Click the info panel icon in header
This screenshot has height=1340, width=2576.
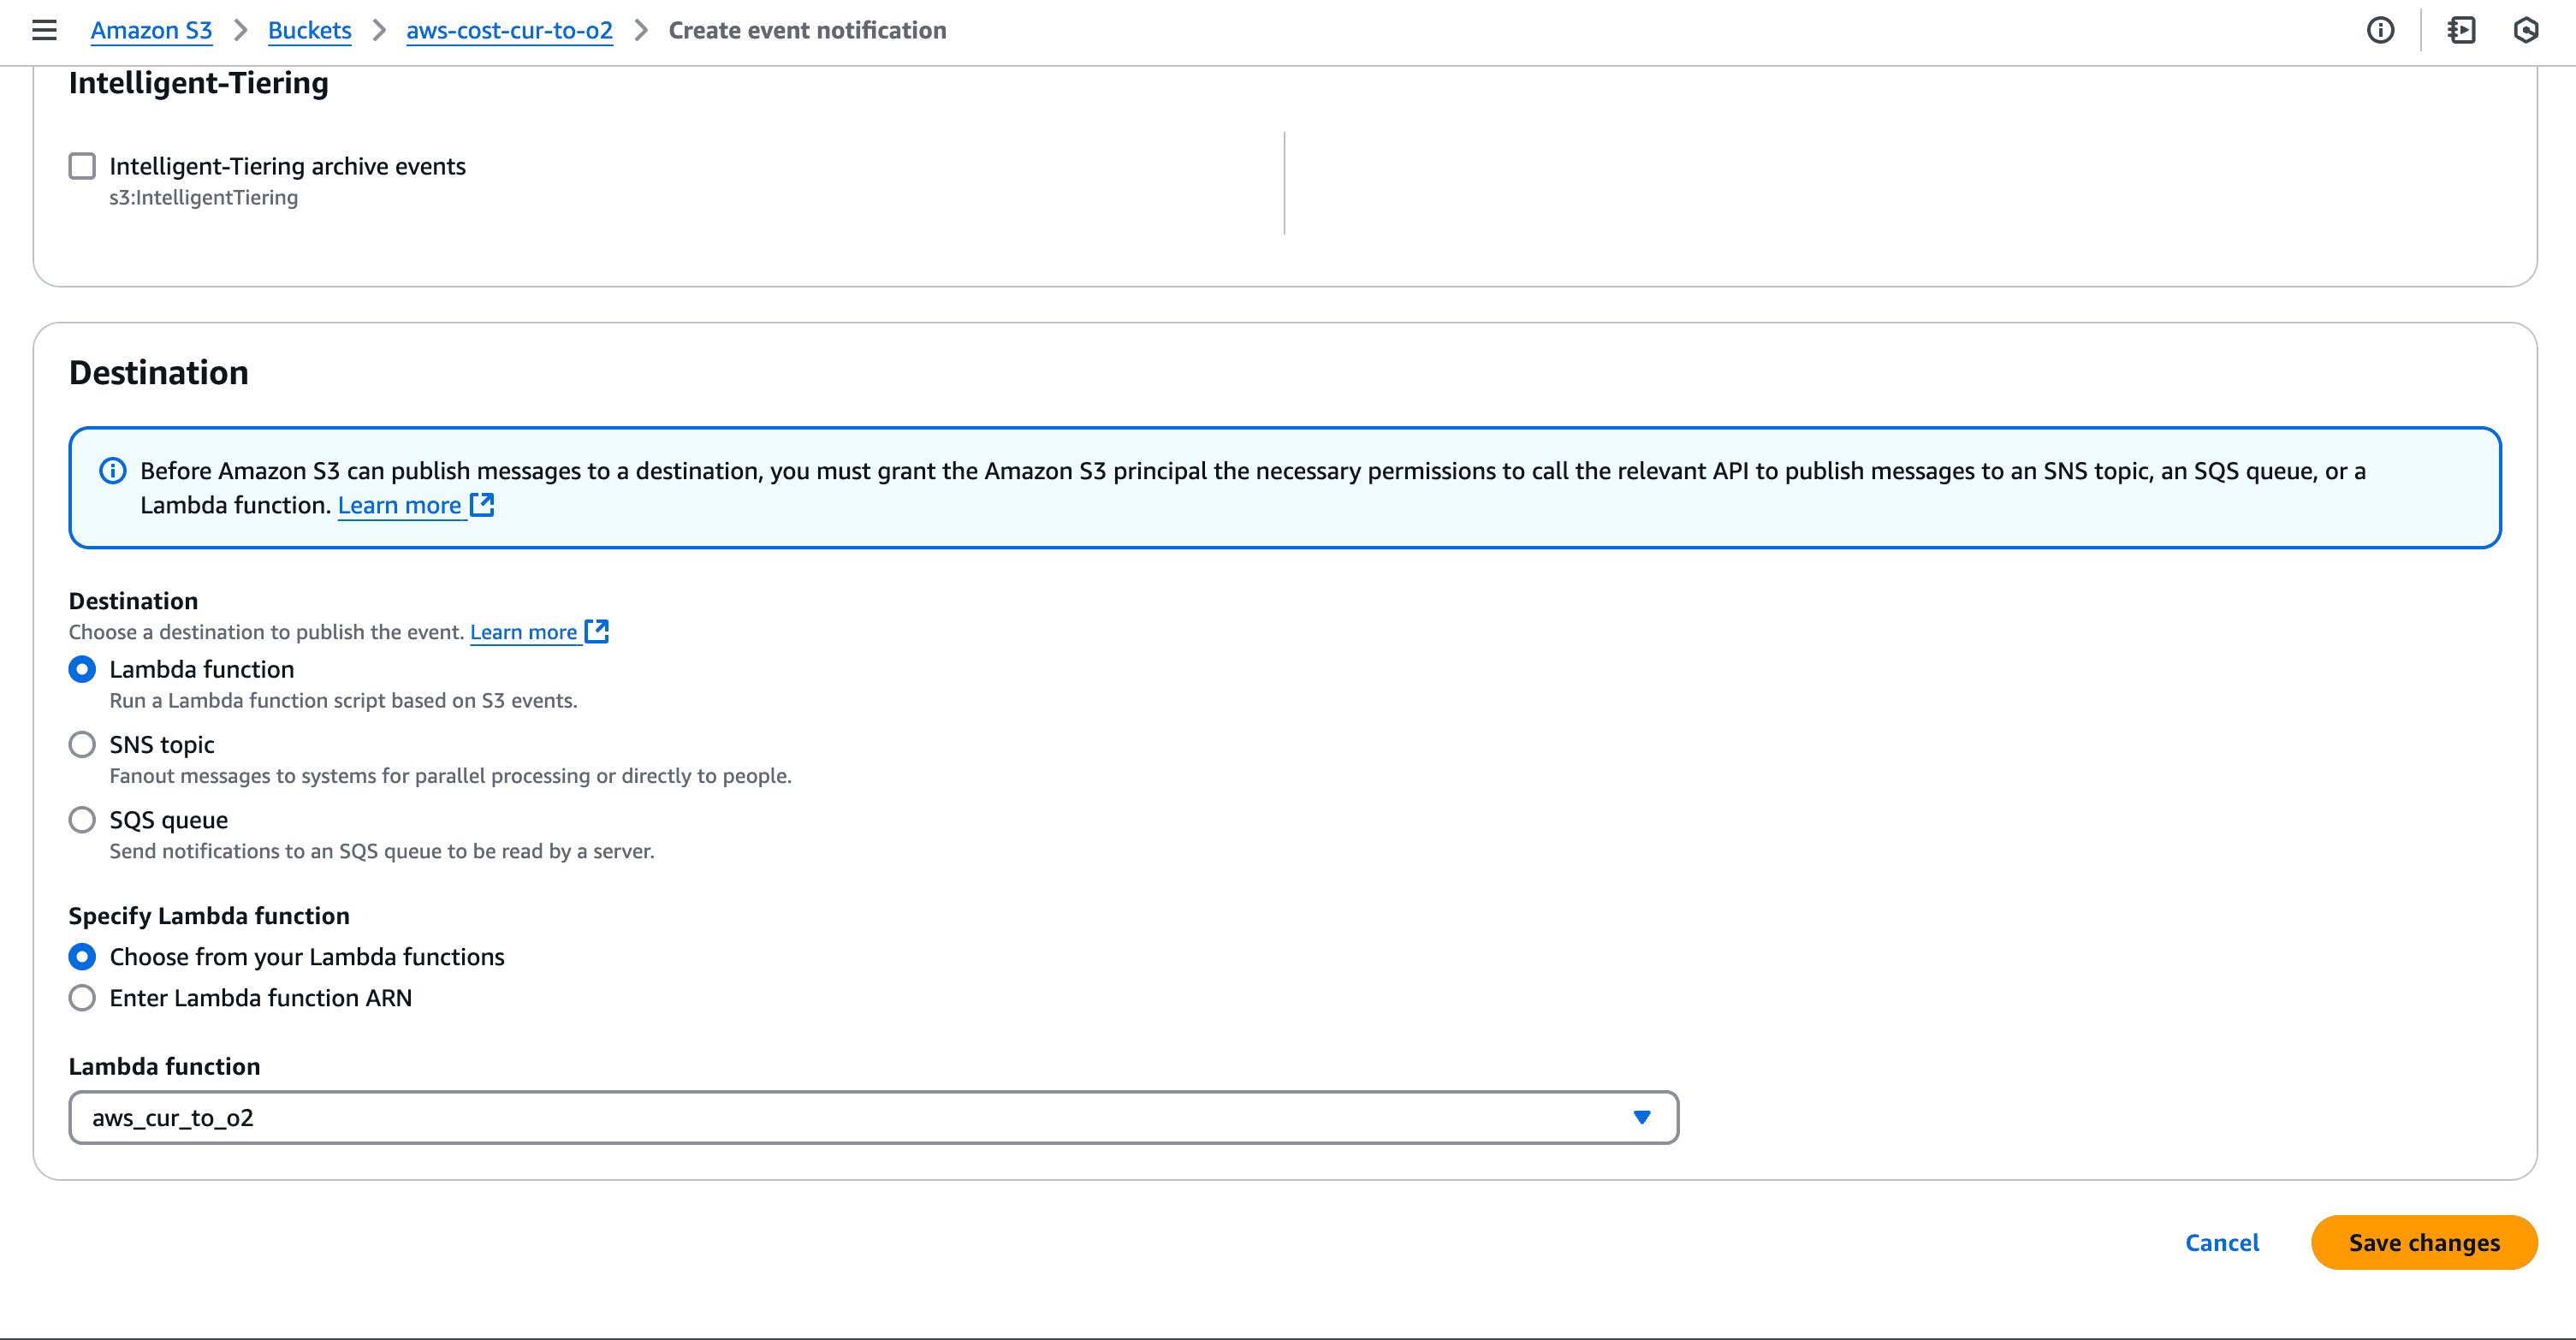2380,30
